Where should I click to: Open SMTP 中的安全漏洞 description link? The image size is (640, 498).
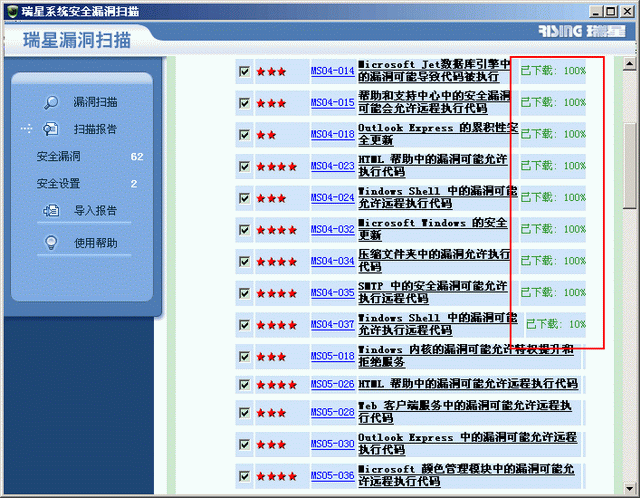click(x=433, y=292)
